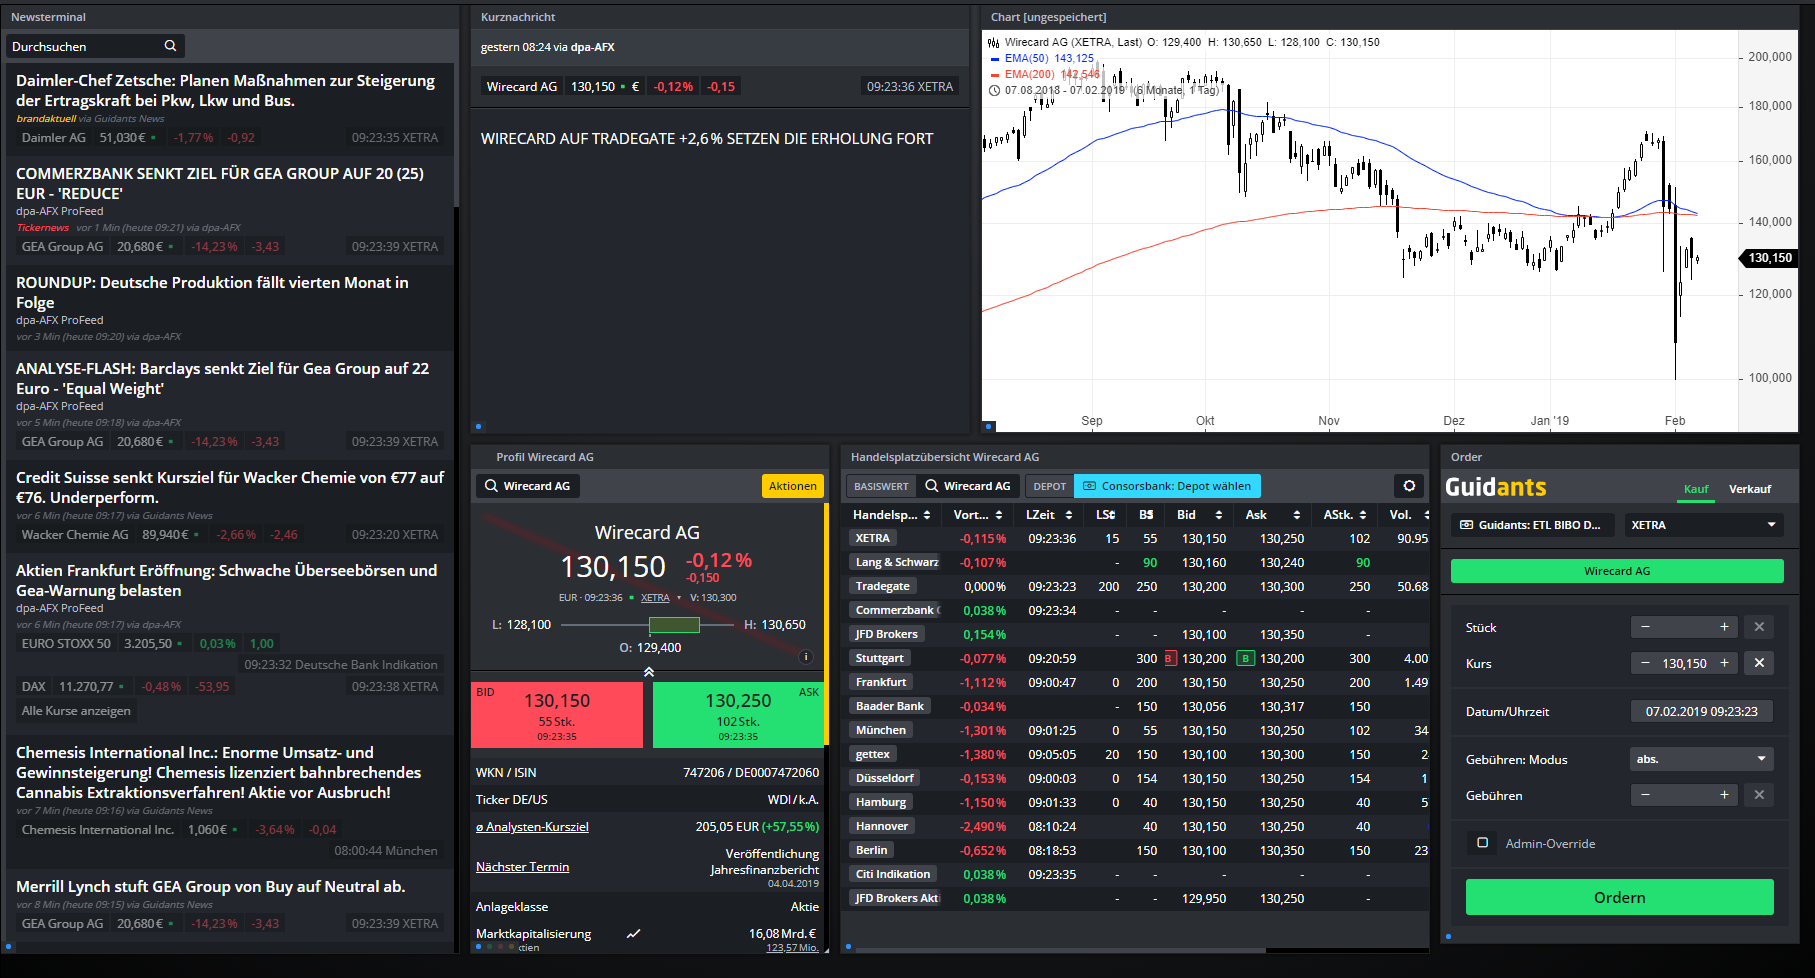Click Wirecard AG chart symbol icon
This screenshot has width=1815, height=978.
tap(993, 42)
